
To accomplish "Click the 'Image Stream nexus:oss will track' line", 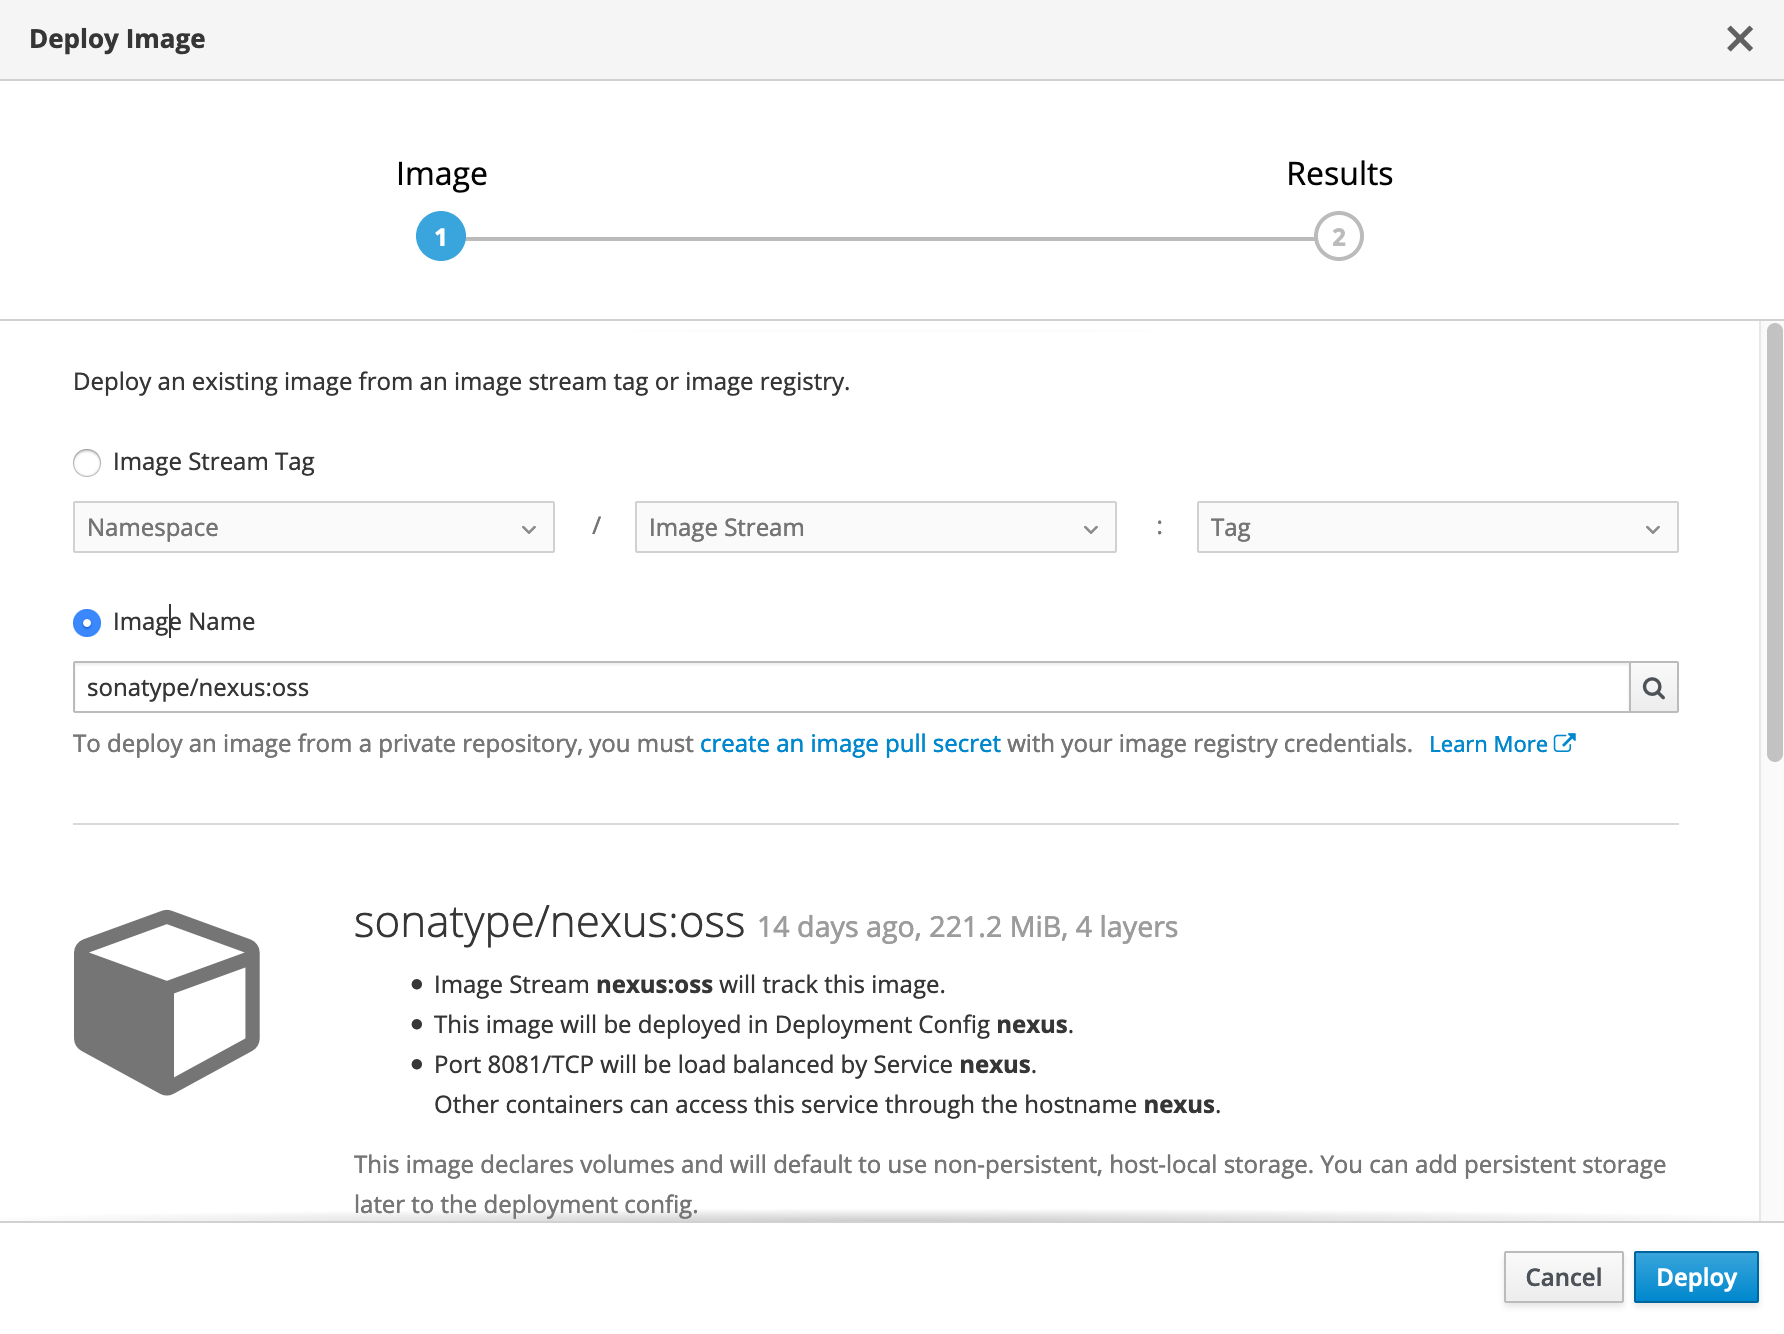I will tap(690, 984).
